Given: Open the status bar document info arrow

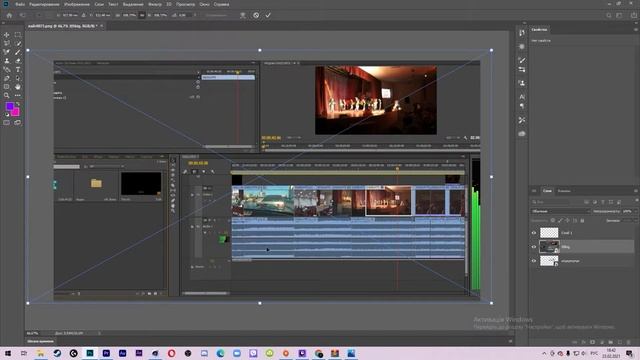Looking at the screenshot, I should click(99, 333).
